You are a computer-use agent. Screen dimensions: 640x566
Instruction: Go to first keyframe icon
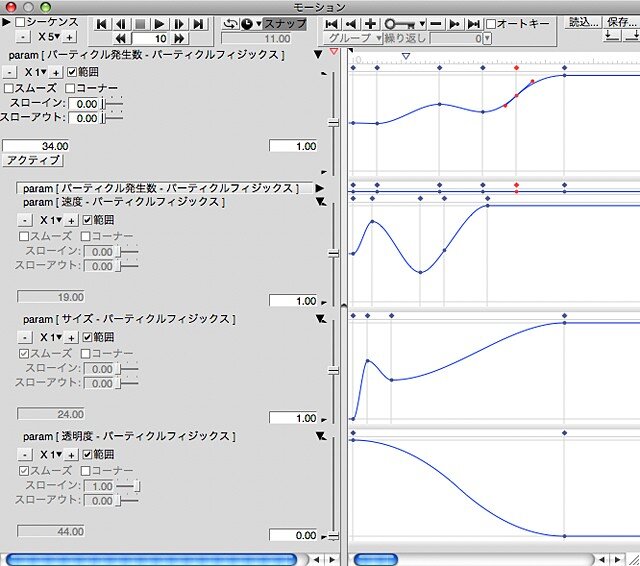pyautogui.click(x=331, y=24)
